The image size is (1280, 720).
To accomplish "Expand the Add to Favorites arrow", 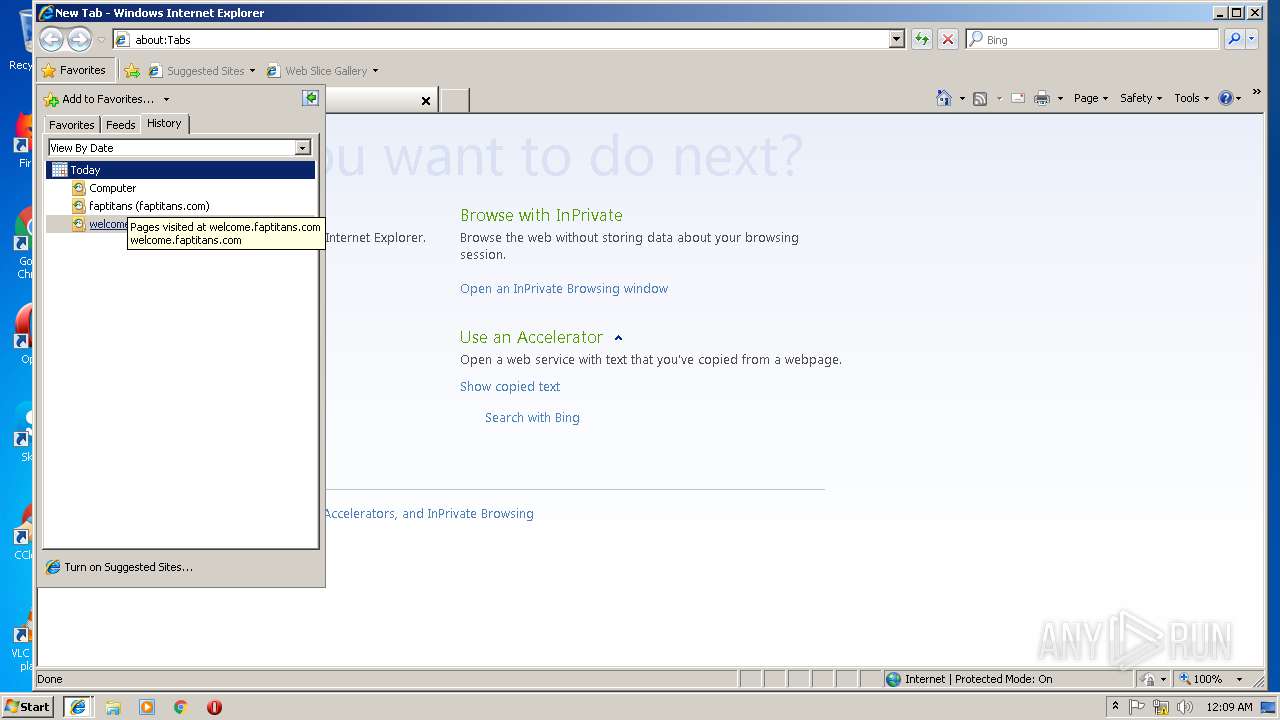I will tap(166, 99).
